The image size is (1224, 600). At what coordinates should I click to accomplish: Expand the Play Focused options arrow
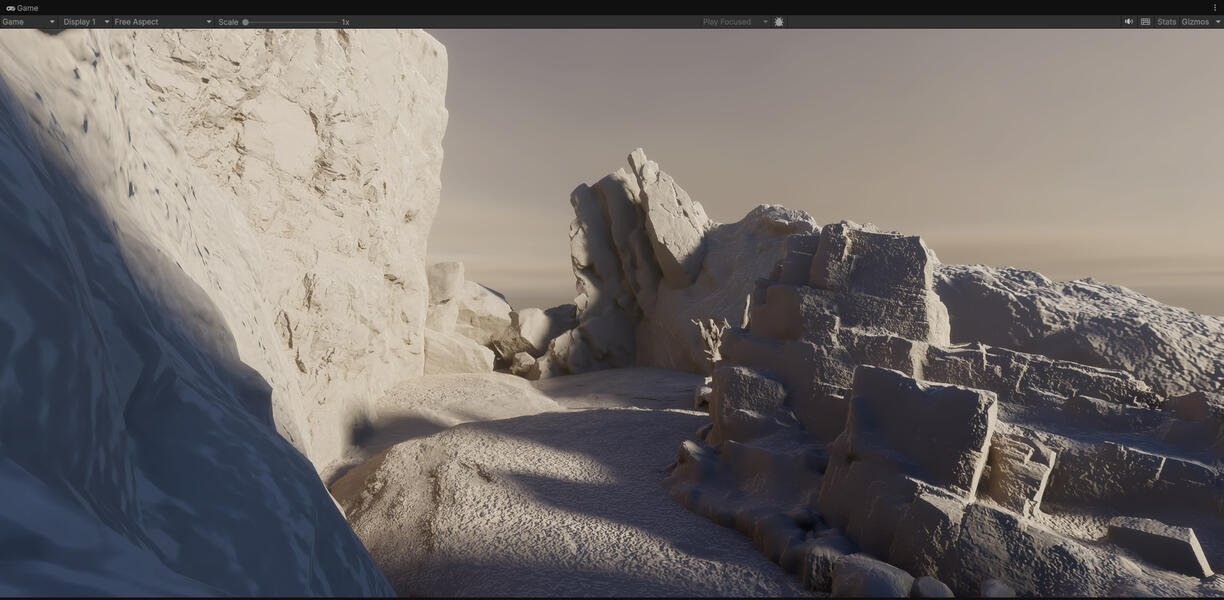pyautogui.click(x=765, y=21)
